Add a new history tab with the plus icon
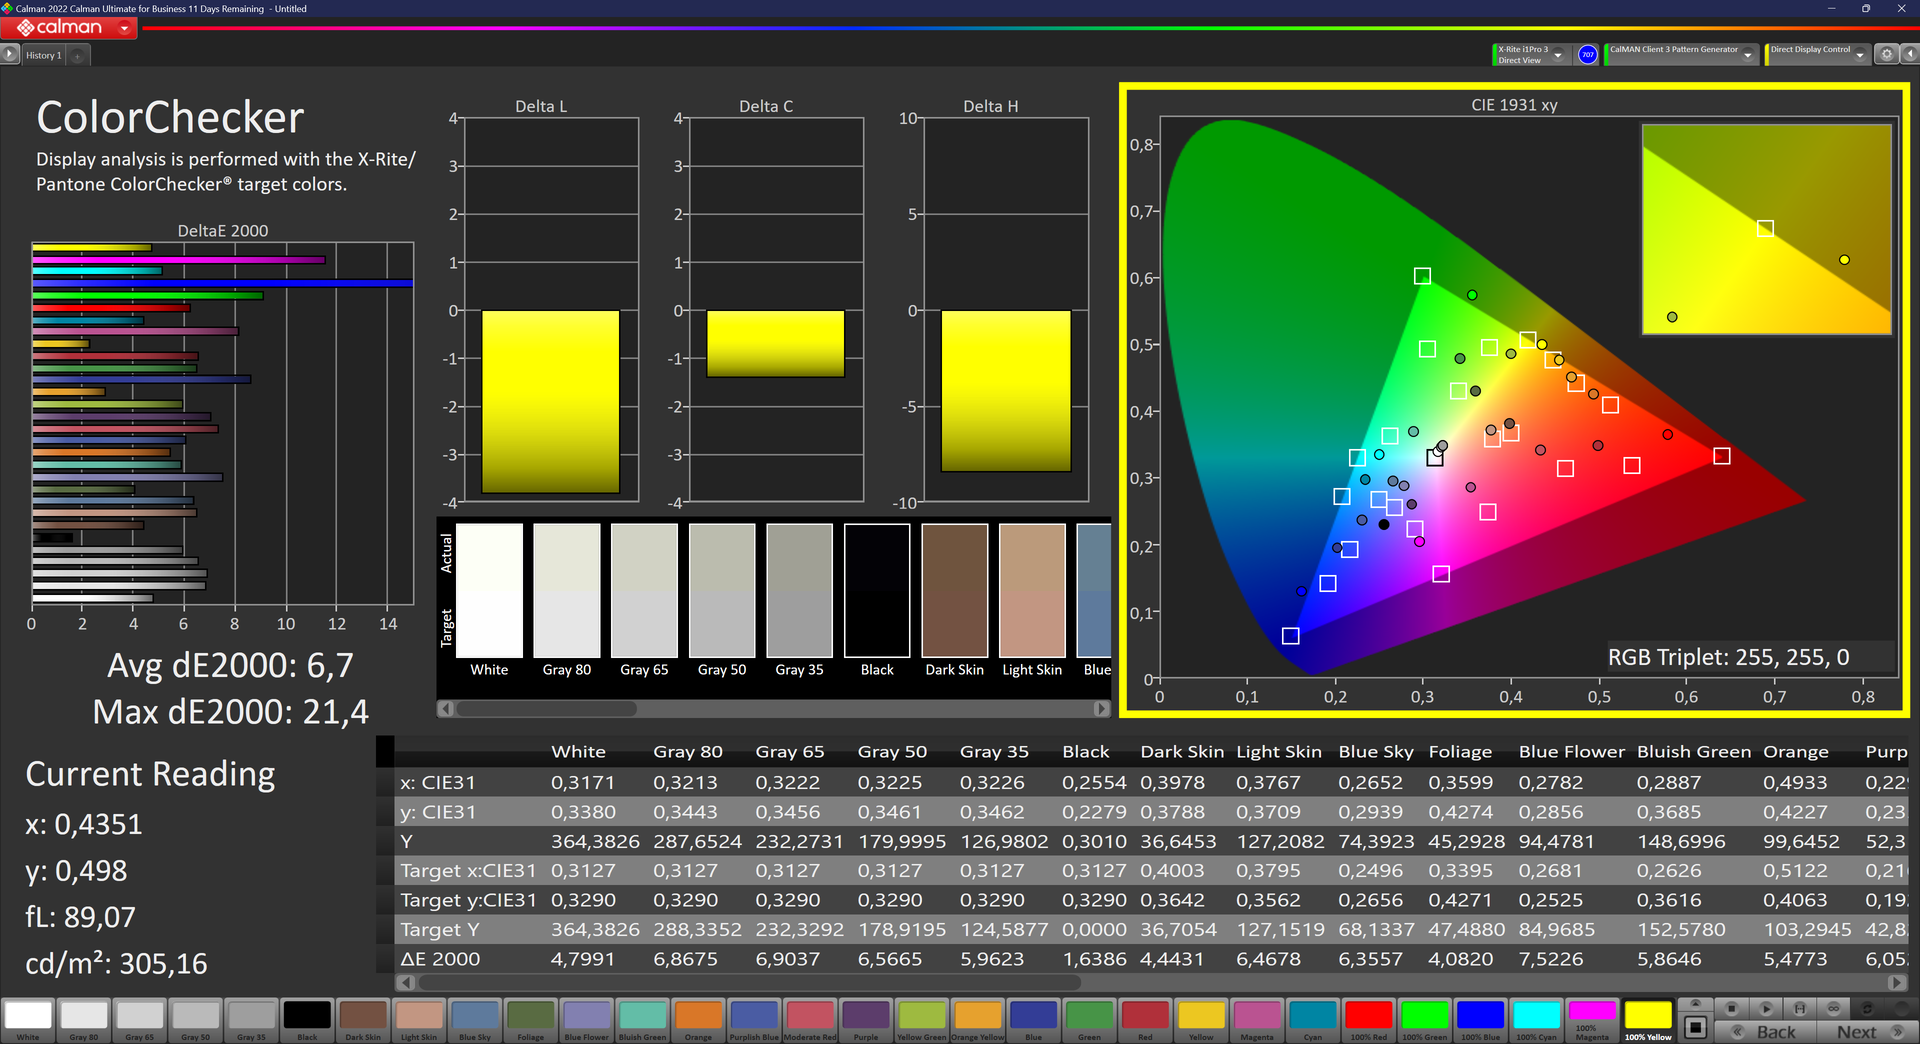 pyautogui.click(x=78, y=56)
